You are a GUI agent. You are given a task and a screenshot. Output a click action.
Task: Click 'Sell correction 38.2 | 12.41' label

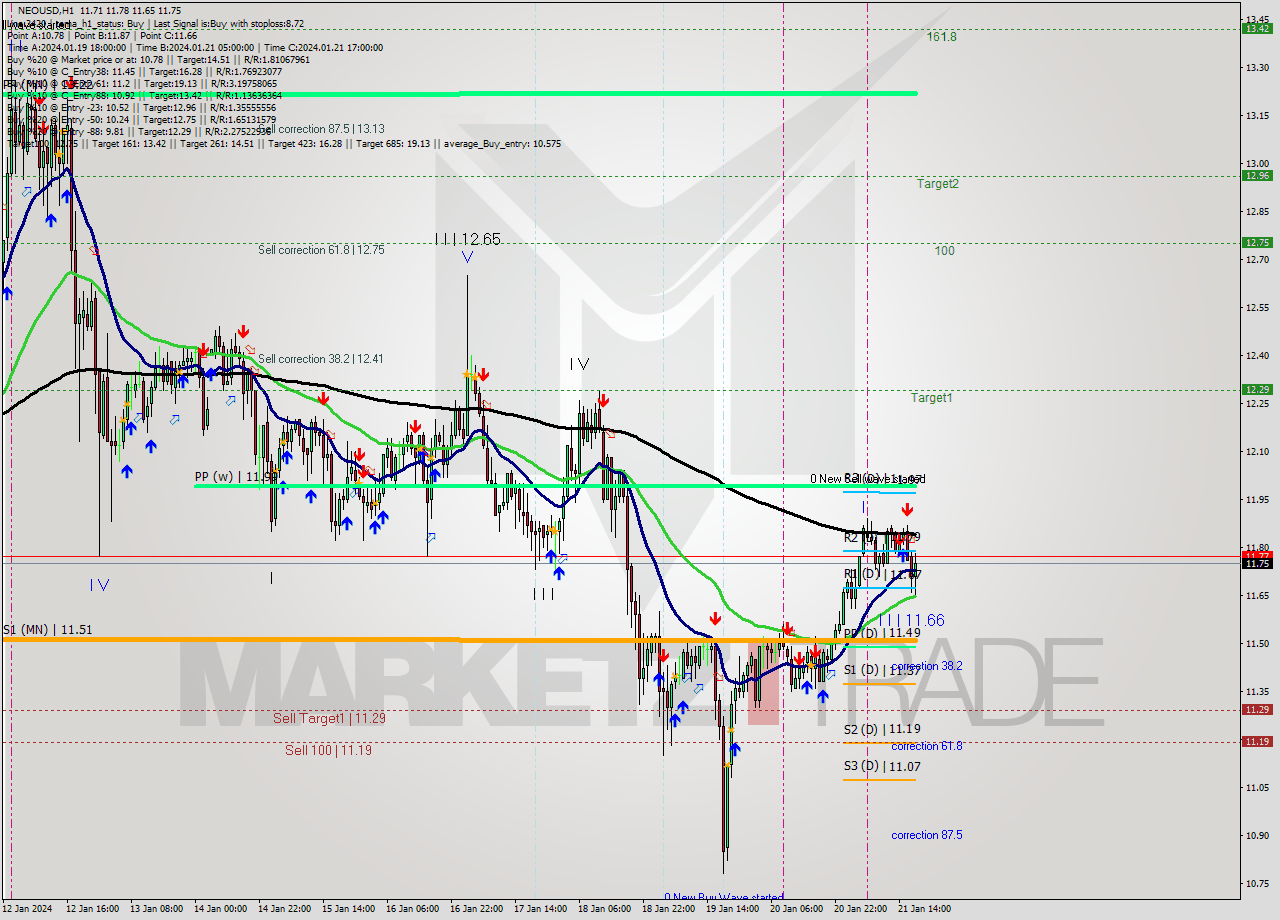point(321,359)
